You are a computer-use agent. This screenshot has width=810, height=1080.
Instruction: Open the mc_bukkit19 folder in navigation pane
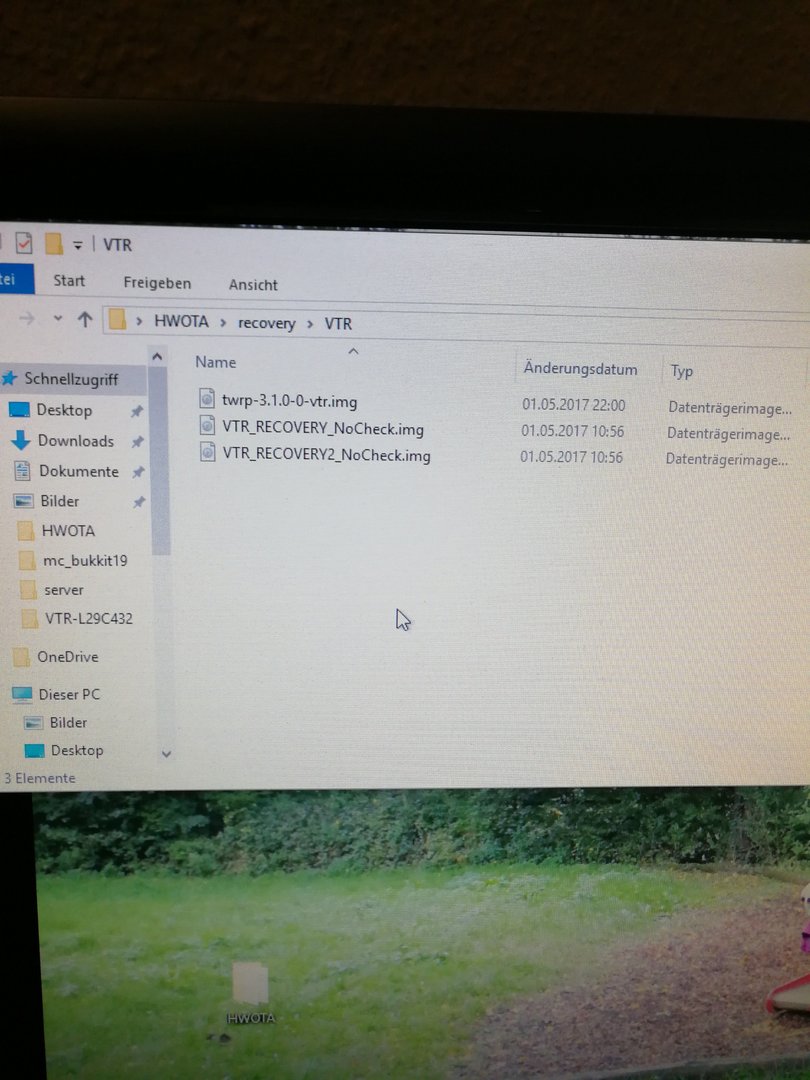click(x=85, y=561)
